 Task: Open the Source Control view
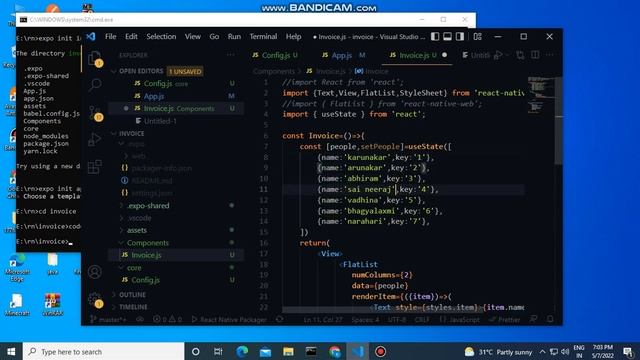point(95,112)
